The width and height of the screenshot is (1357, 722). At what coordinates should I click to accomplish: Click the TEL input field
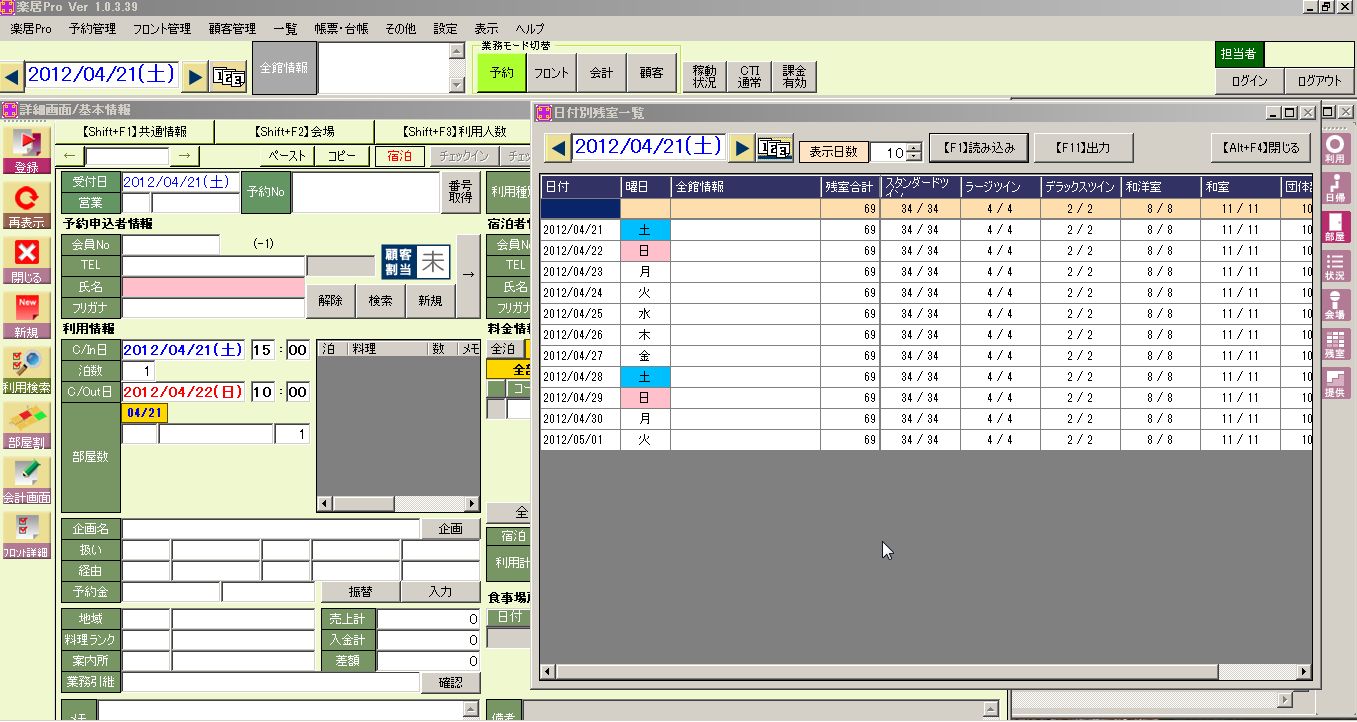click(x=213, y=266)
